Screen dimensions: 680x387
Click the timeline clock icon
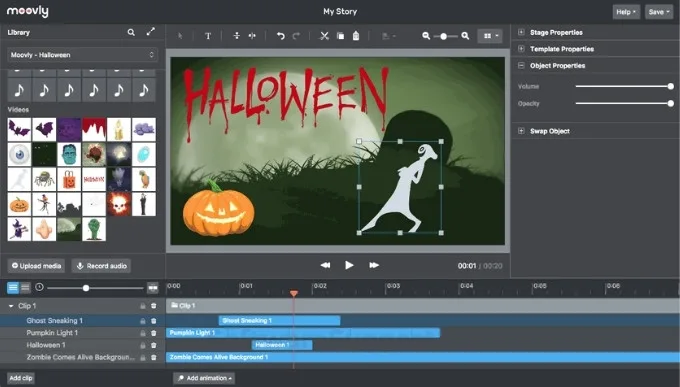(39, 287)
